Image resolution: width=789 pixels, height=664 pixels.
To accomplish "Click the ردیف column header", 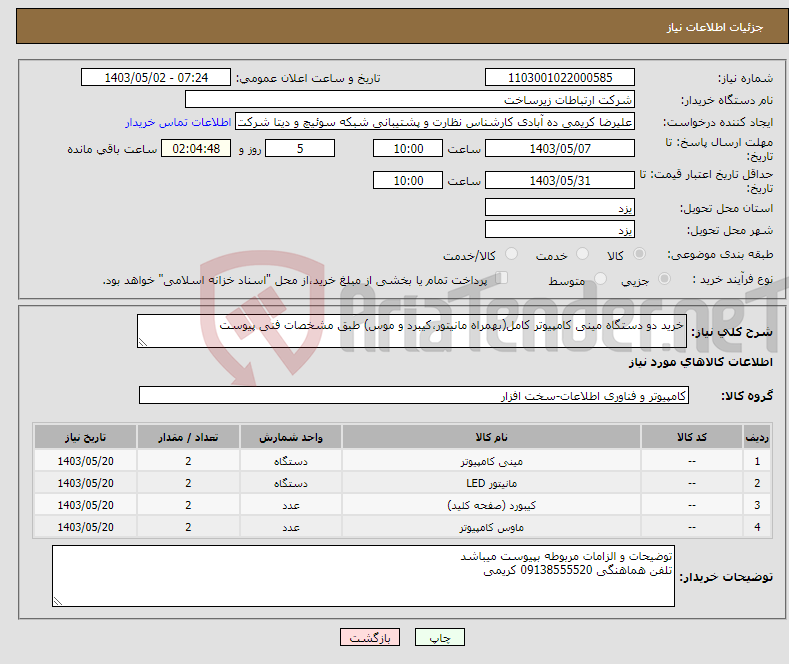I will point(757,437).
